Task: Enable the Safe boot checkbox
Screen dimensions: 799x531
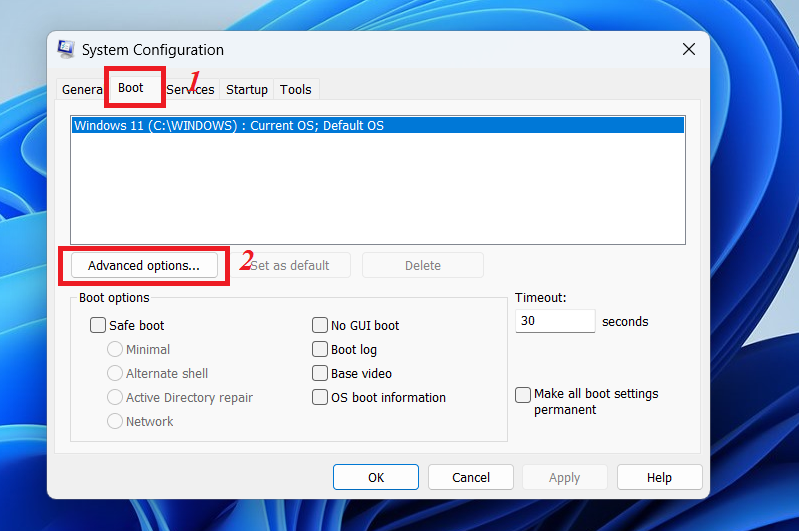Action: [x=98, y=325]
